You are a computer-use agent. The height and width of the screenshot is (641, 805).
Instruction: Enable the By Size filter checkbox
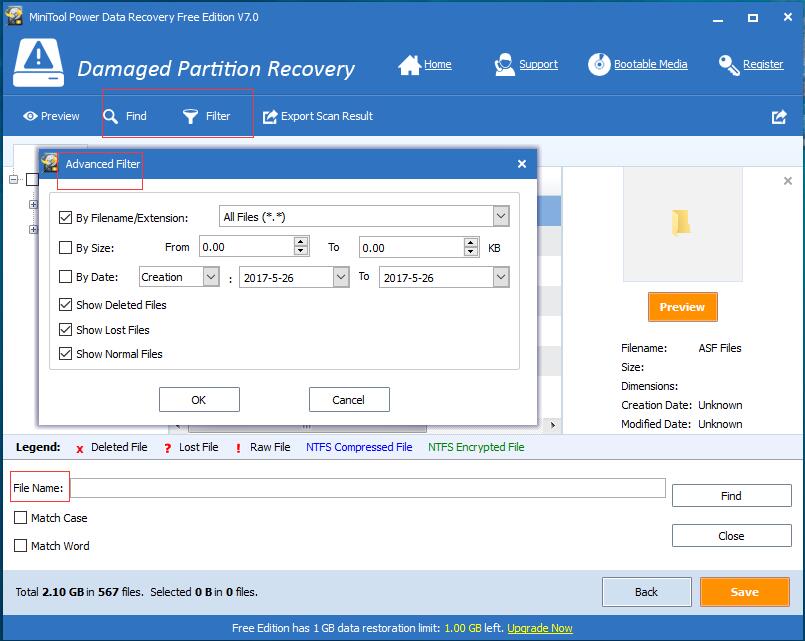66,247
